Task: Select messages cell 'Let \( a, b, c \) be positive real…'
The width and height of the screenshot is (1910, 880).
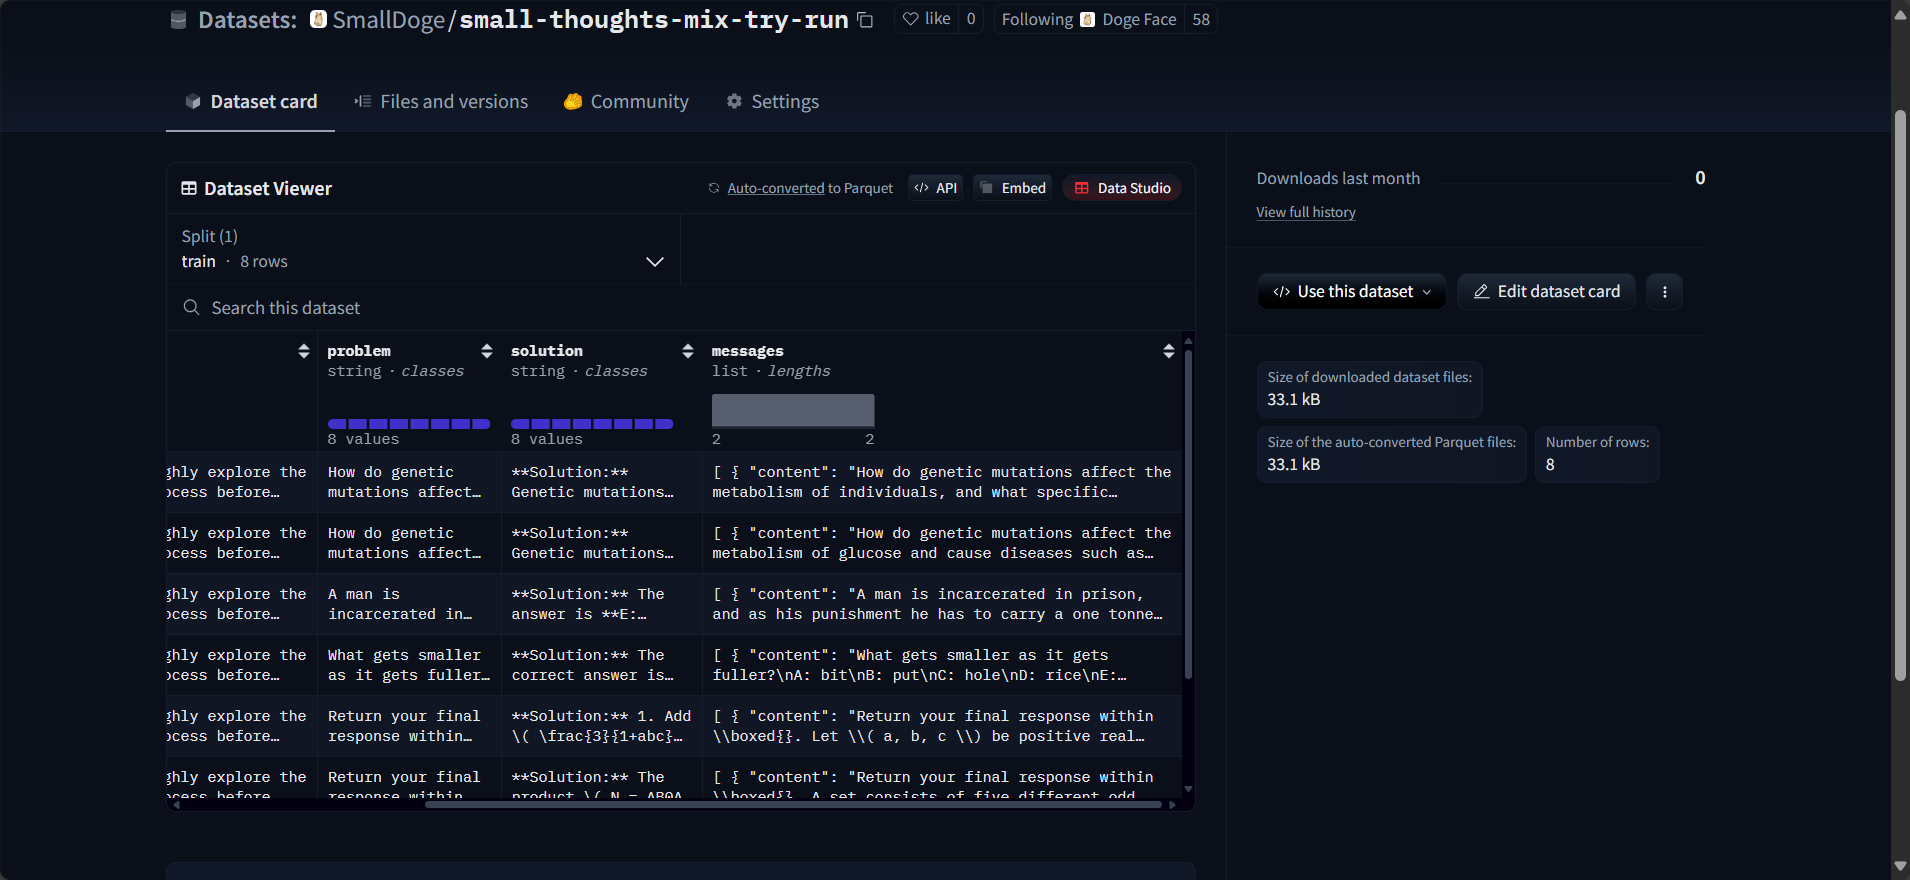Action: pos(942,726)
